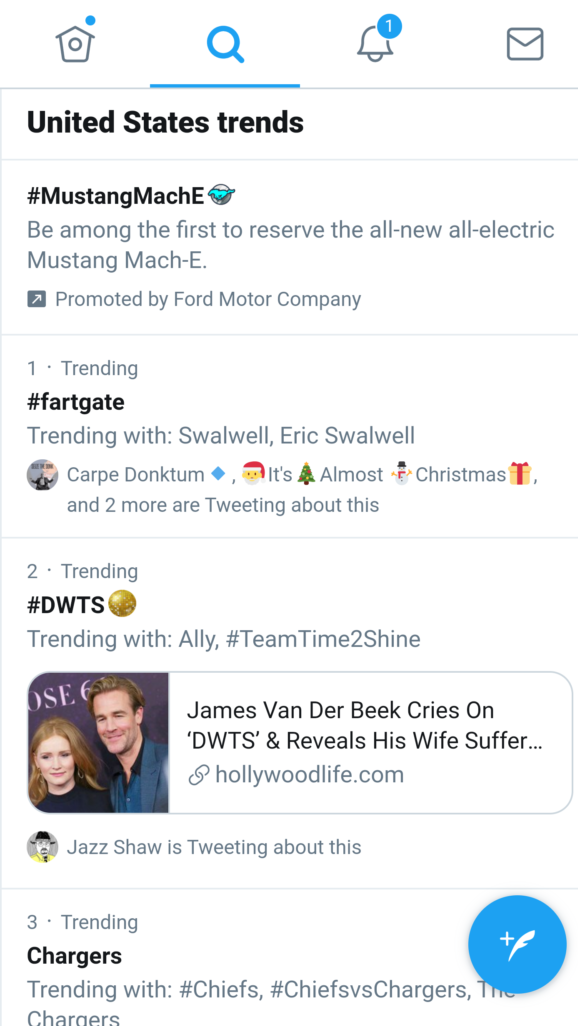Open the #MustangMachE promoted trend
This screenshot has width=578, height=1026.
pos(131,196)
